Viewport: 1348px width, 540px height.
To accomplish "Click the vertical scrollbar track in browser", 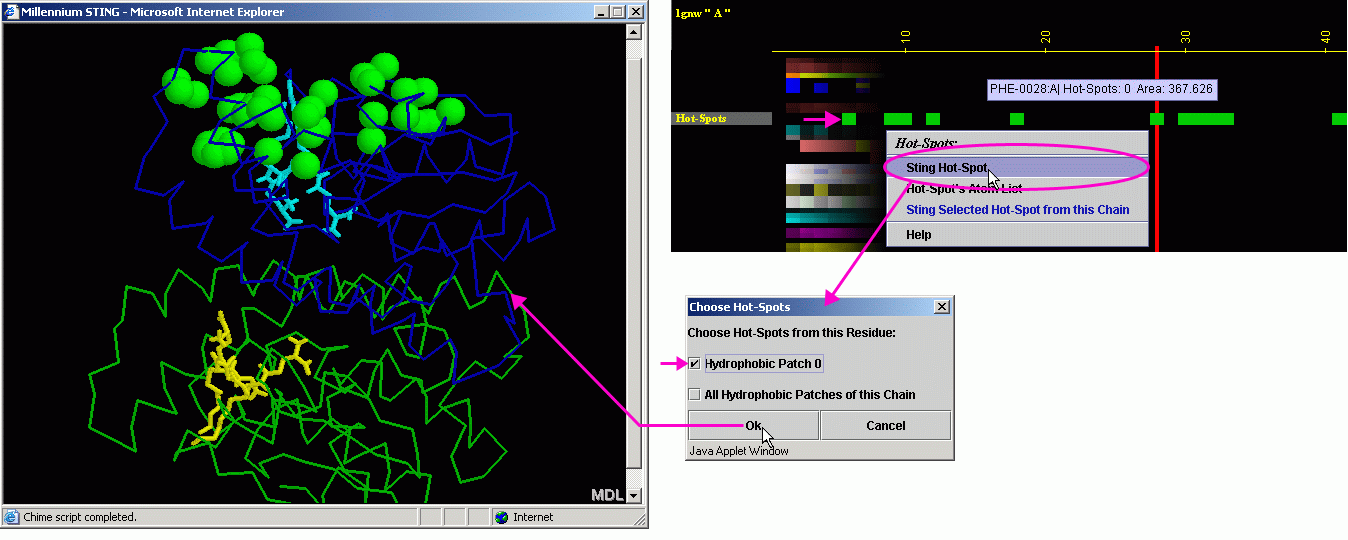I will [633, 263].
